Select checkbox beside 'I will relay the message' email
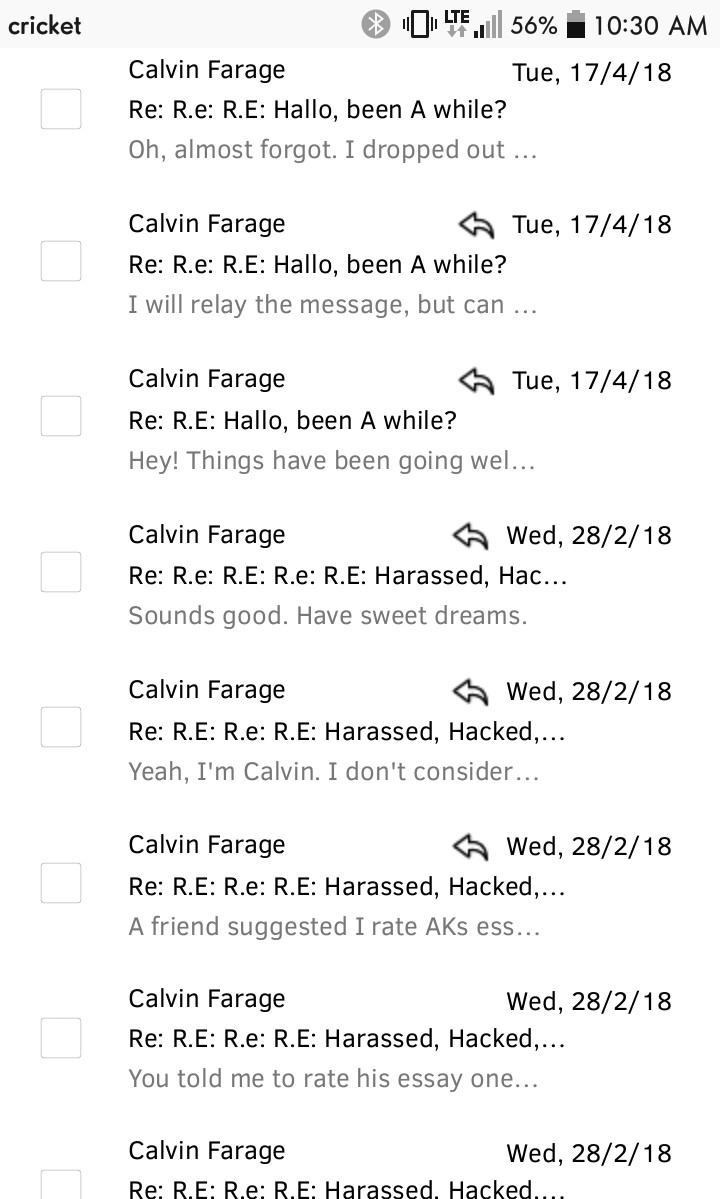 point(61,261)
